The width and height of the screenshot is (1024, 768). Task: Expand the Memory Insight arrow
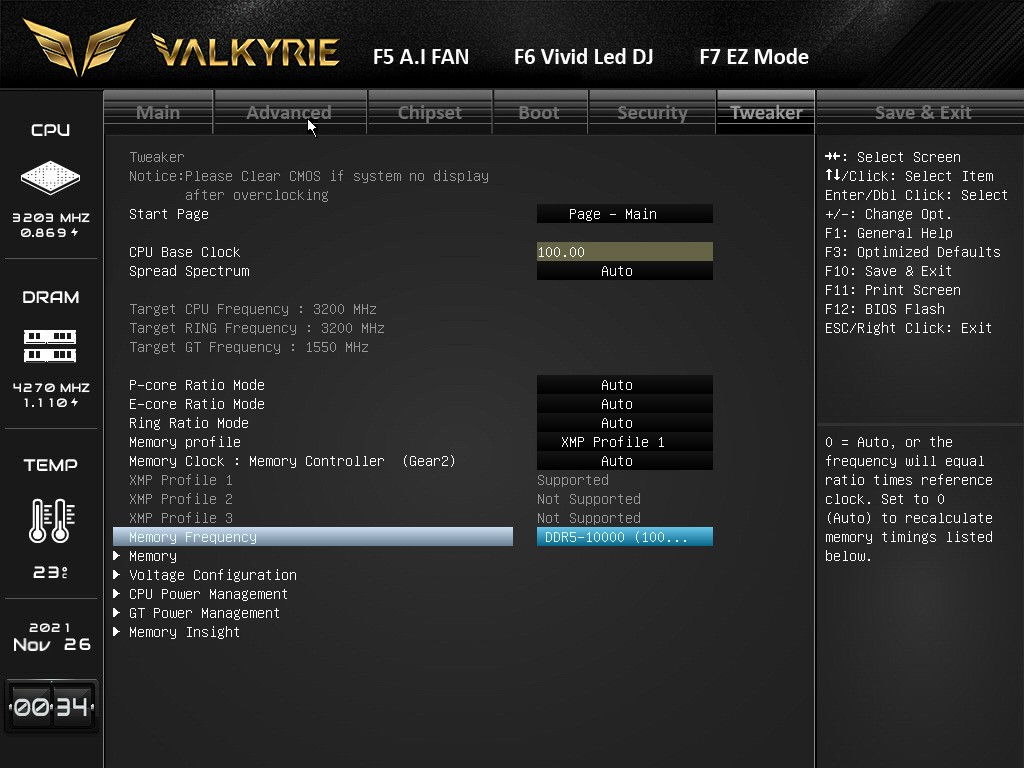[116, 632]
